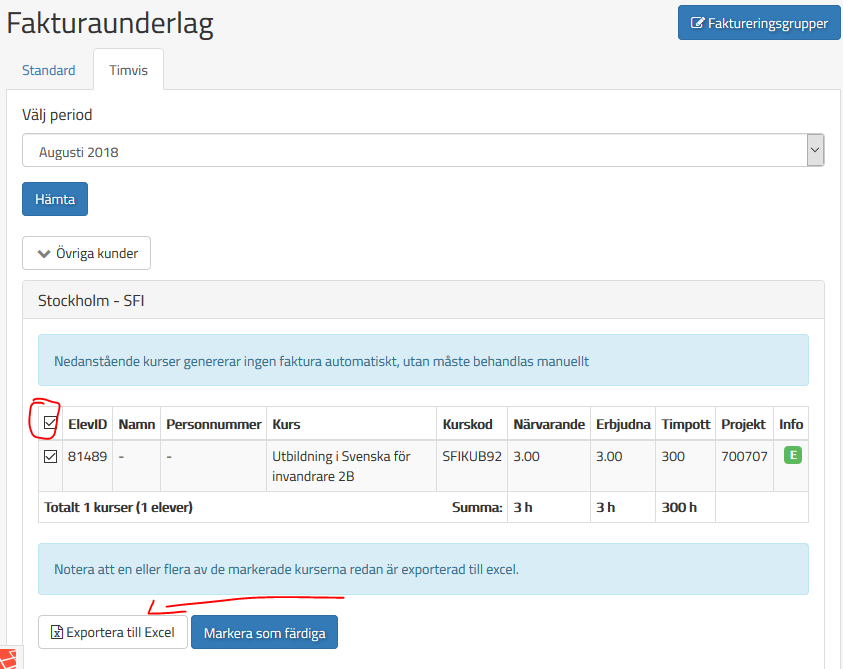The height and width of the screenshot is (669, 843).
Task: Click the Kurskod column header
Action: click(x=467, y=424)
